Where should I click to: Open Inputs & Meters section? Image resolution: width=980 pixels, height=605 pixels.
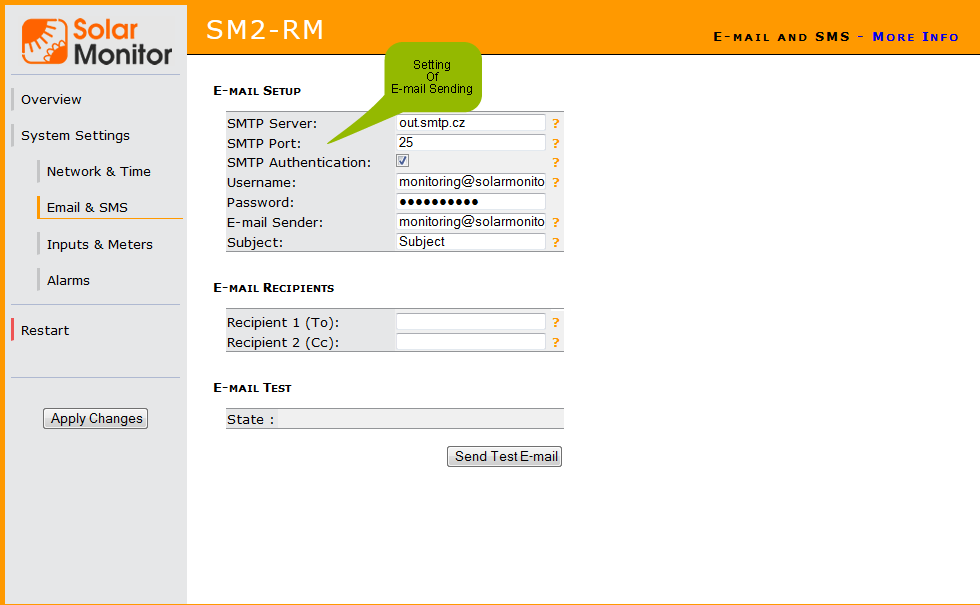click(x=99, y=245)
